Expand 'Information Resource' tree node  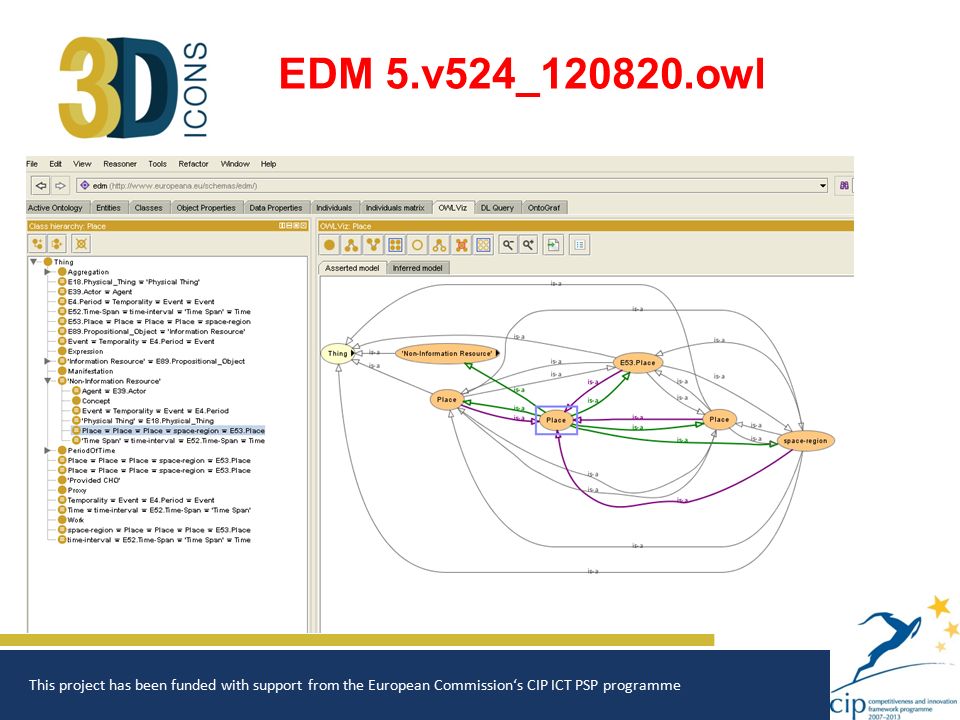[48, 361]
